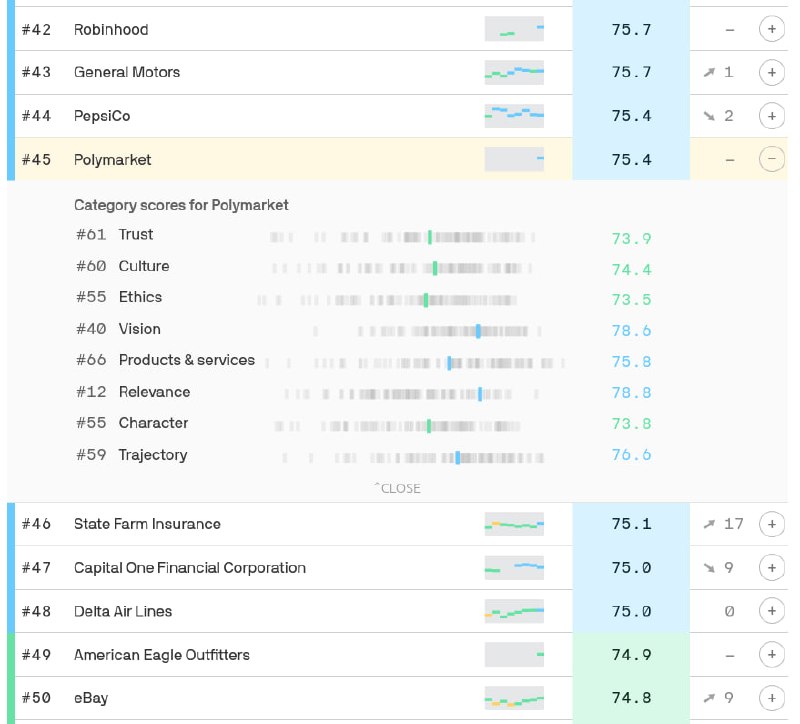This screenshot has width=800, height=724.
Task: Click the eBay trend sparkline
Action: pyautogui.click(x=514, y=697)
